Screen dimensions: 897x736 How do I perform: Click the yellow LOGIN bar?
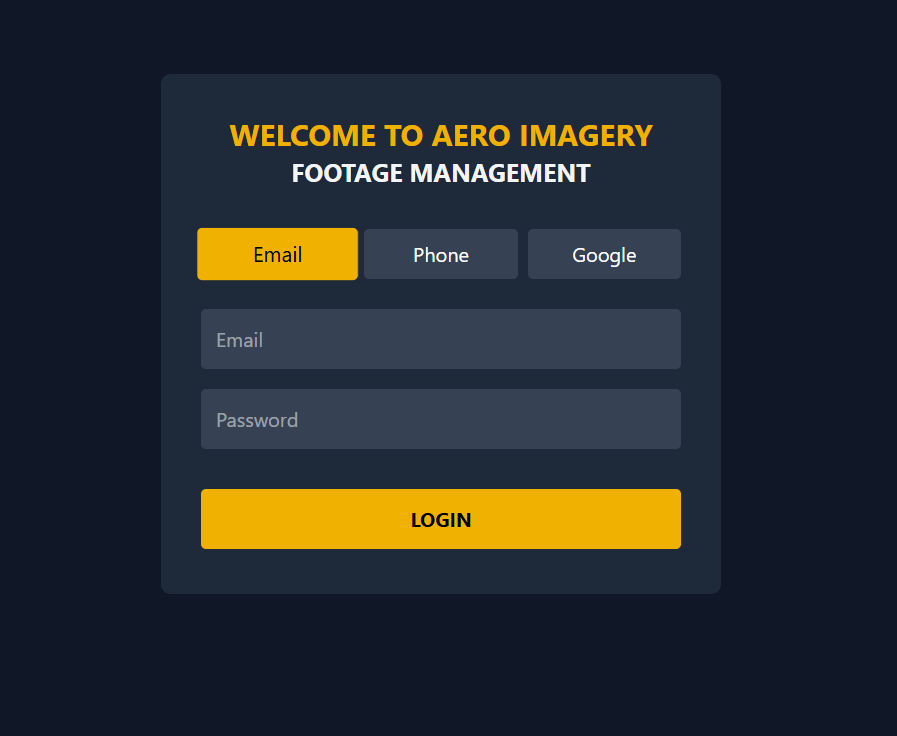(441, 519)
